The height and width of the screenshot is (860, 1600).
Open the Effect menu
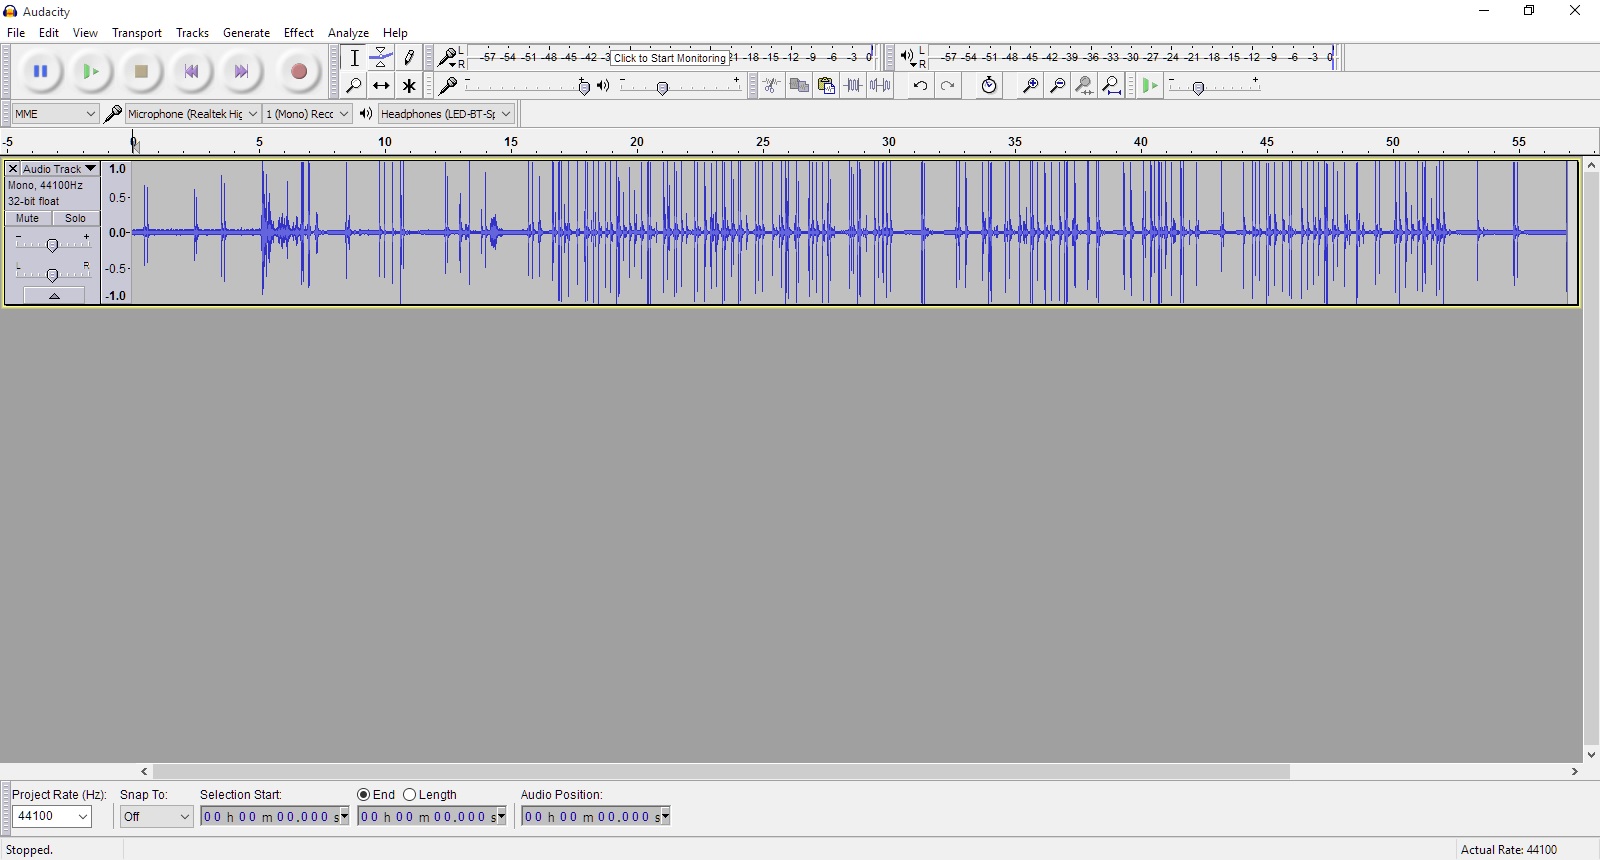[298, 33]
